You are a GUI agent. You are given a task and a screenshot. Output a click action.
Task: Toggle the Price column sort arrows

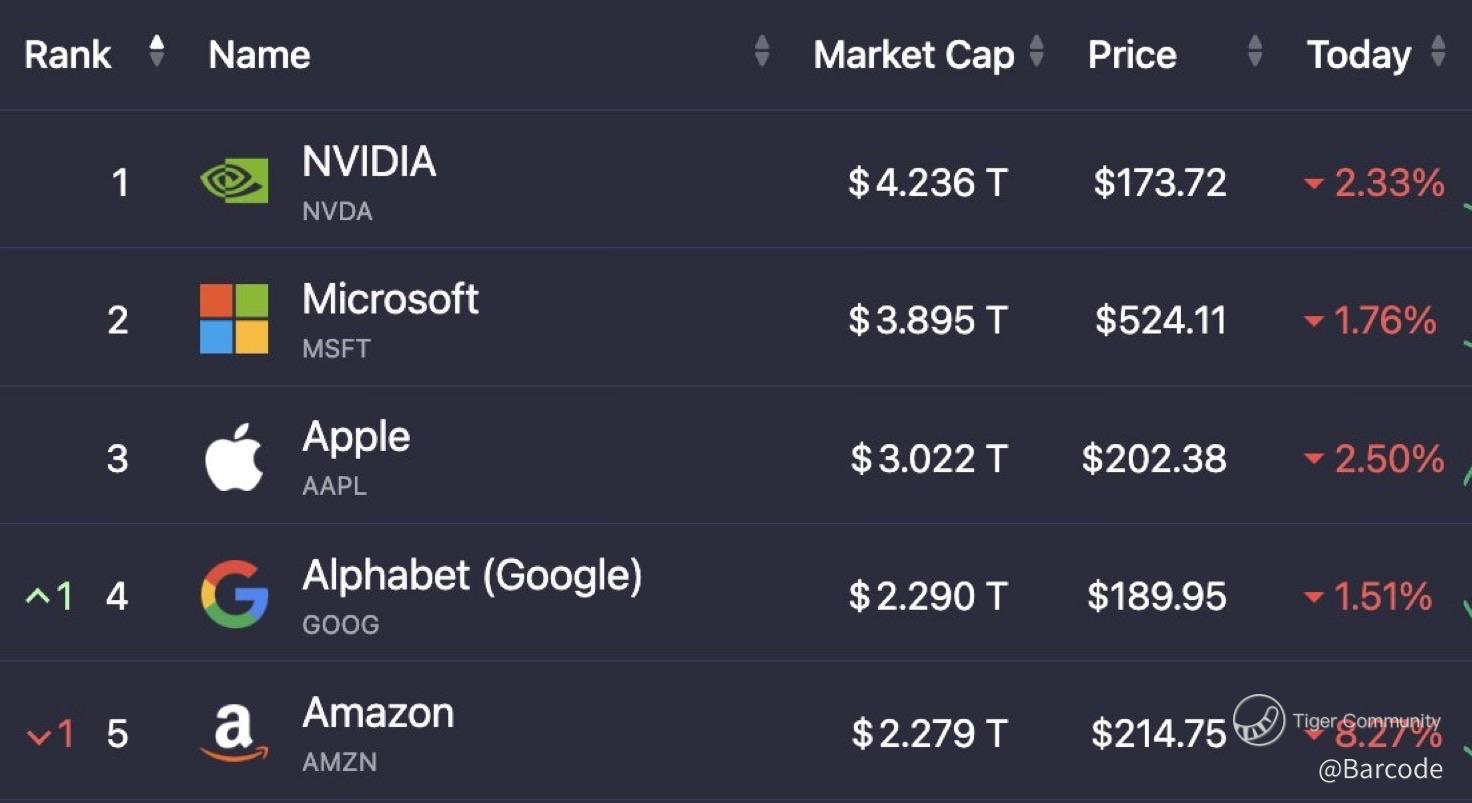tap(1255, 51)
